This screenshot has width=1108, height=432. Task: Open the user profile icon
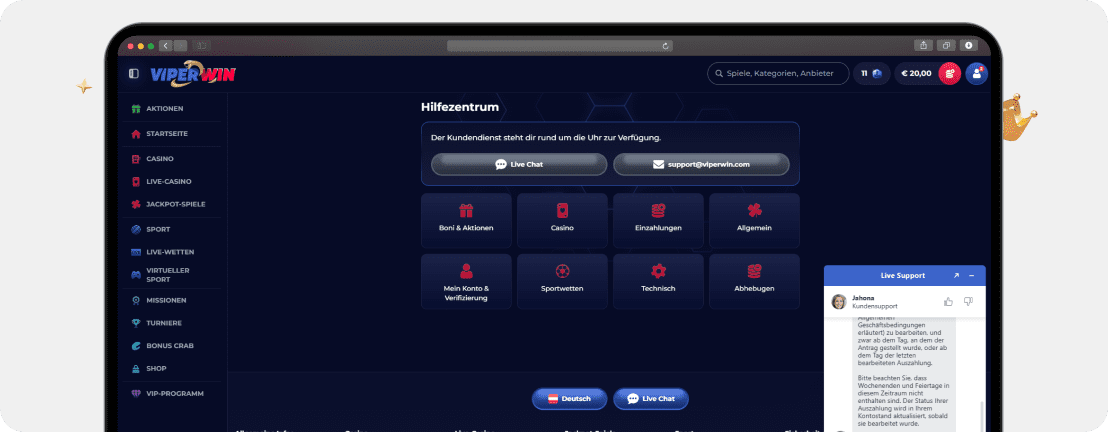tap(976, 73)
